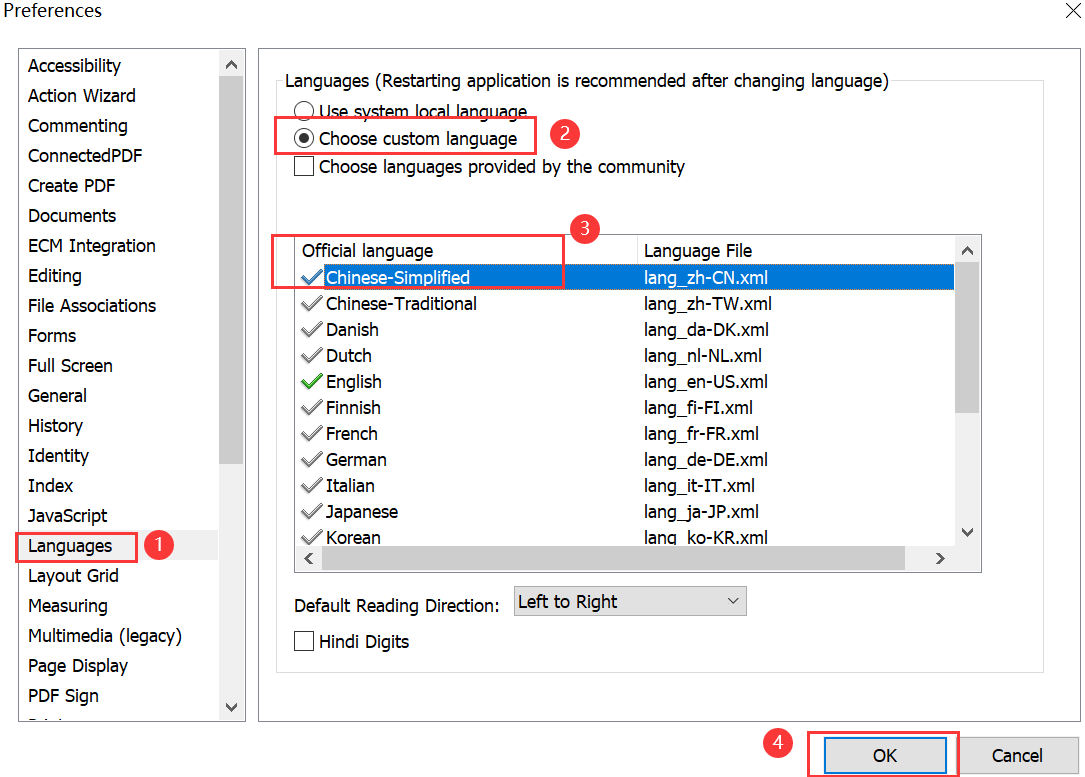Image resolution: width=1085 pixels, height=777 pixels.
Task: Click the checkmark icon beside Finnish
Action: [x=312, y=408]
